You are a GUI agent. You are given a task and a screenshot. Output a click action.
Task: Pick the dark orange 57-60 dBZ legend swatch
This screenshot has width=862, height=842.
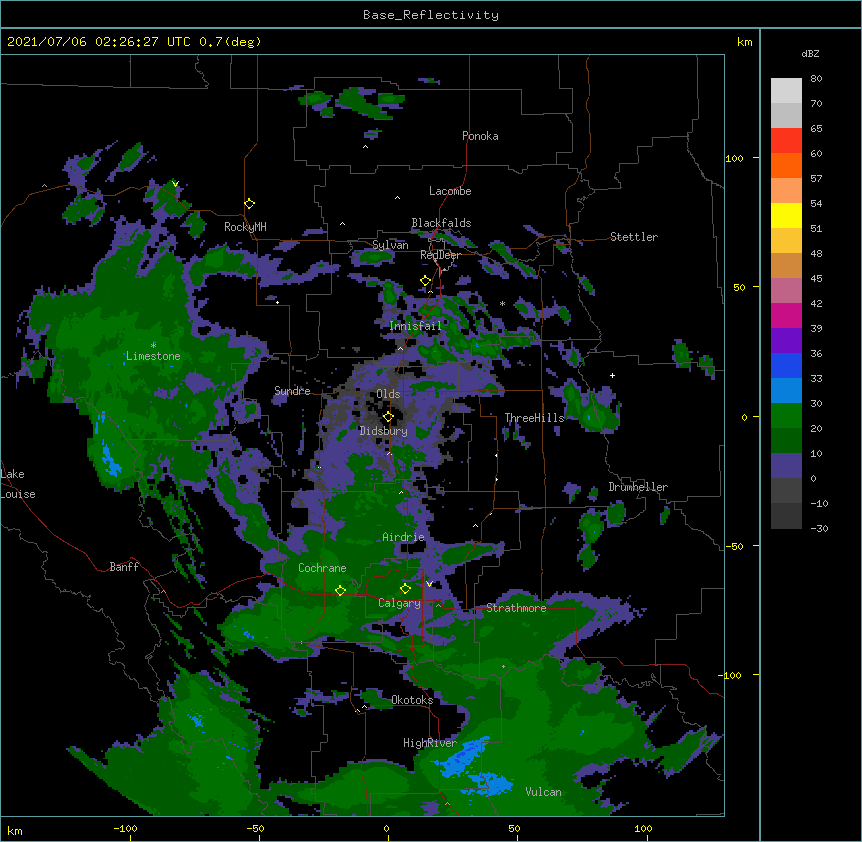coord(786,165)
